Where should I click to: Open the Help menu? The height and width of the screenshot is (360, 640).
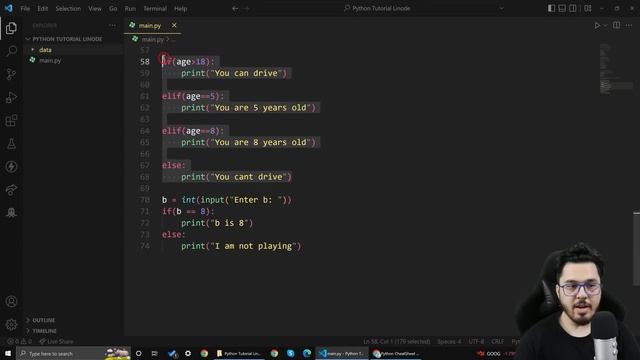[x=180, y=8]
